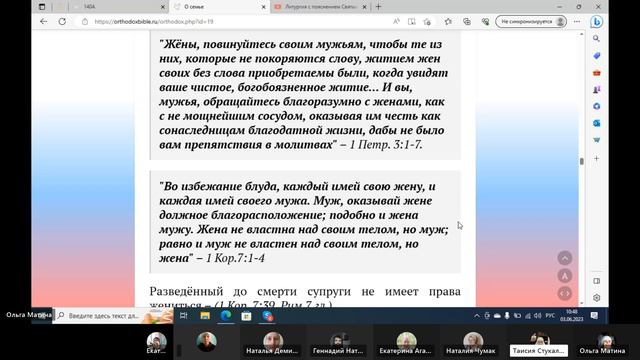Image resolution: width=640 pixels, height=360 pixels.
Task: Reload the page with the refresh icon
Action: click(x=62, y=22)
